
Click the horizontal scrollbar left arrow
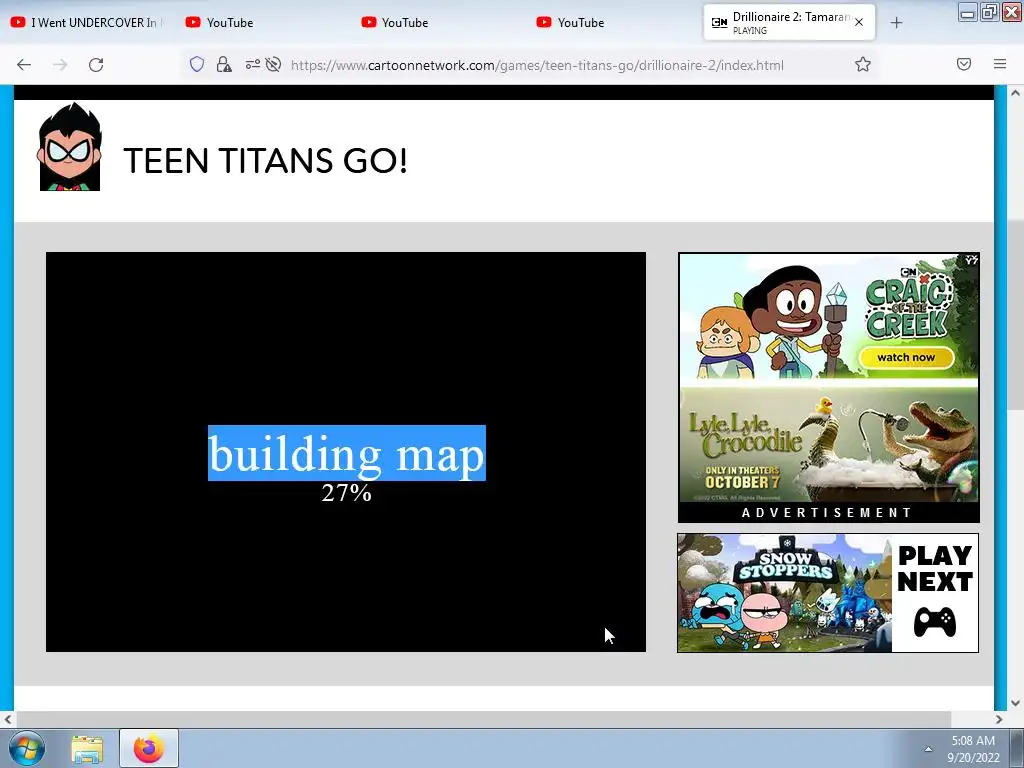tap(8, 720)
